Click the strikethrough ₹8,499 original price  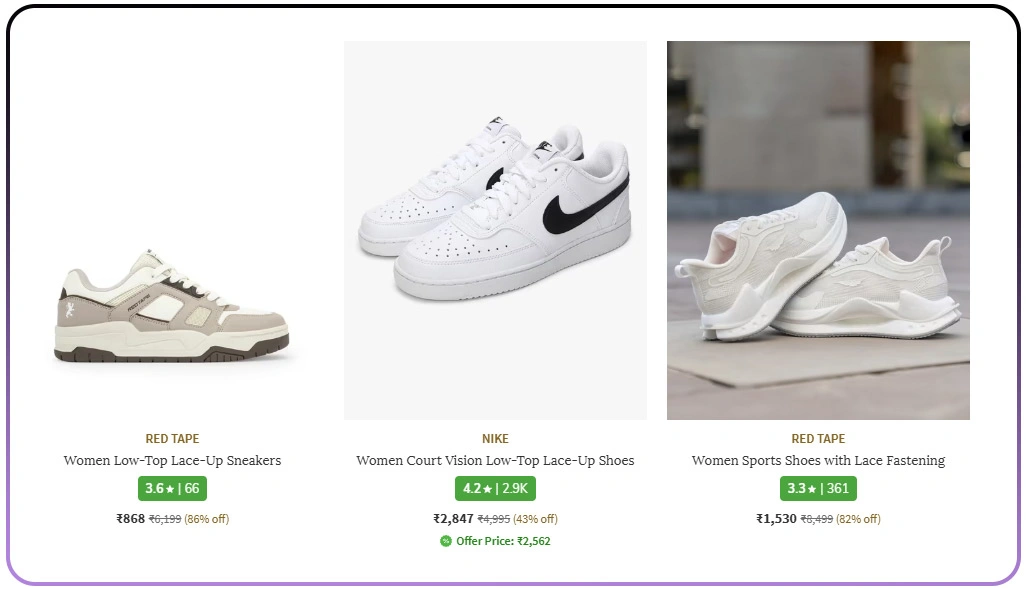tap(819, 518)
